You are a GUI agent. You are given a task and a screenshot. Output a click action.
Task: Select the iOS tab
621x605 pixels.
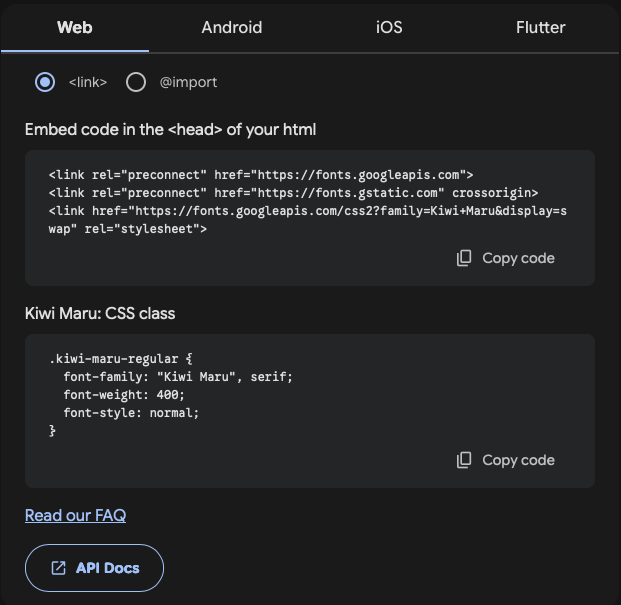click(x=389, y=27)
